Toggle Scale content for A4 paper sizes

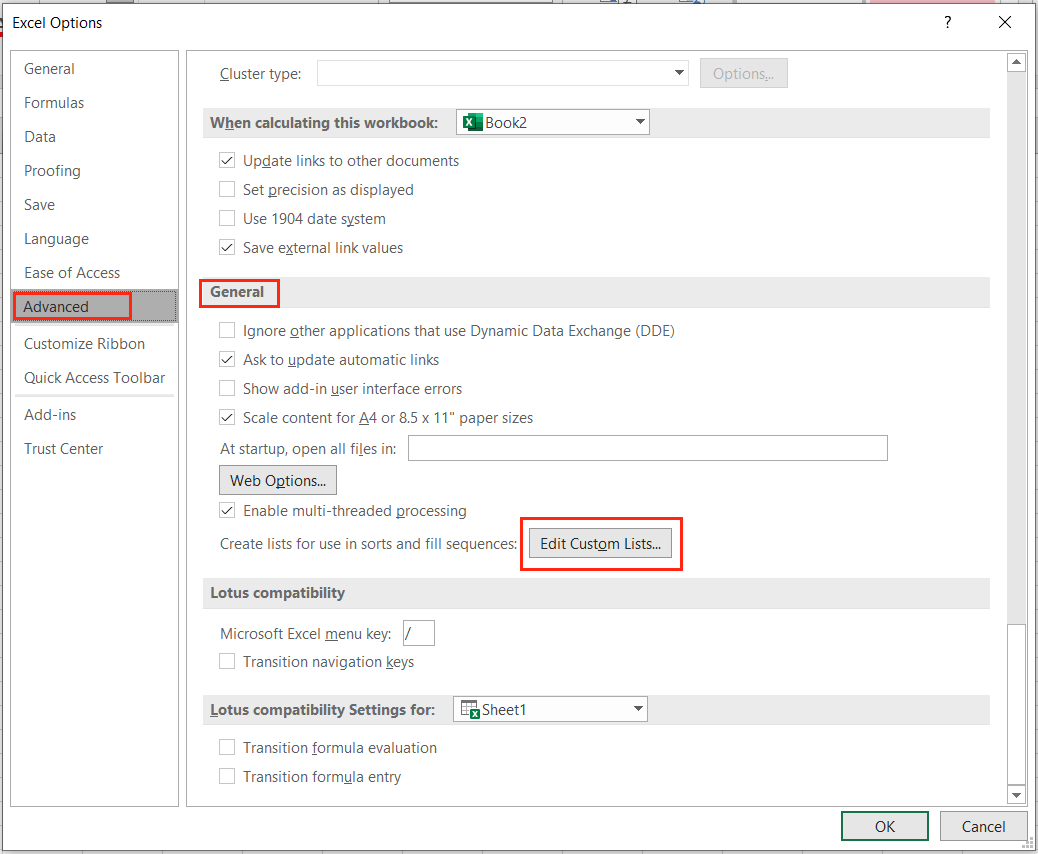pos(227,418)
